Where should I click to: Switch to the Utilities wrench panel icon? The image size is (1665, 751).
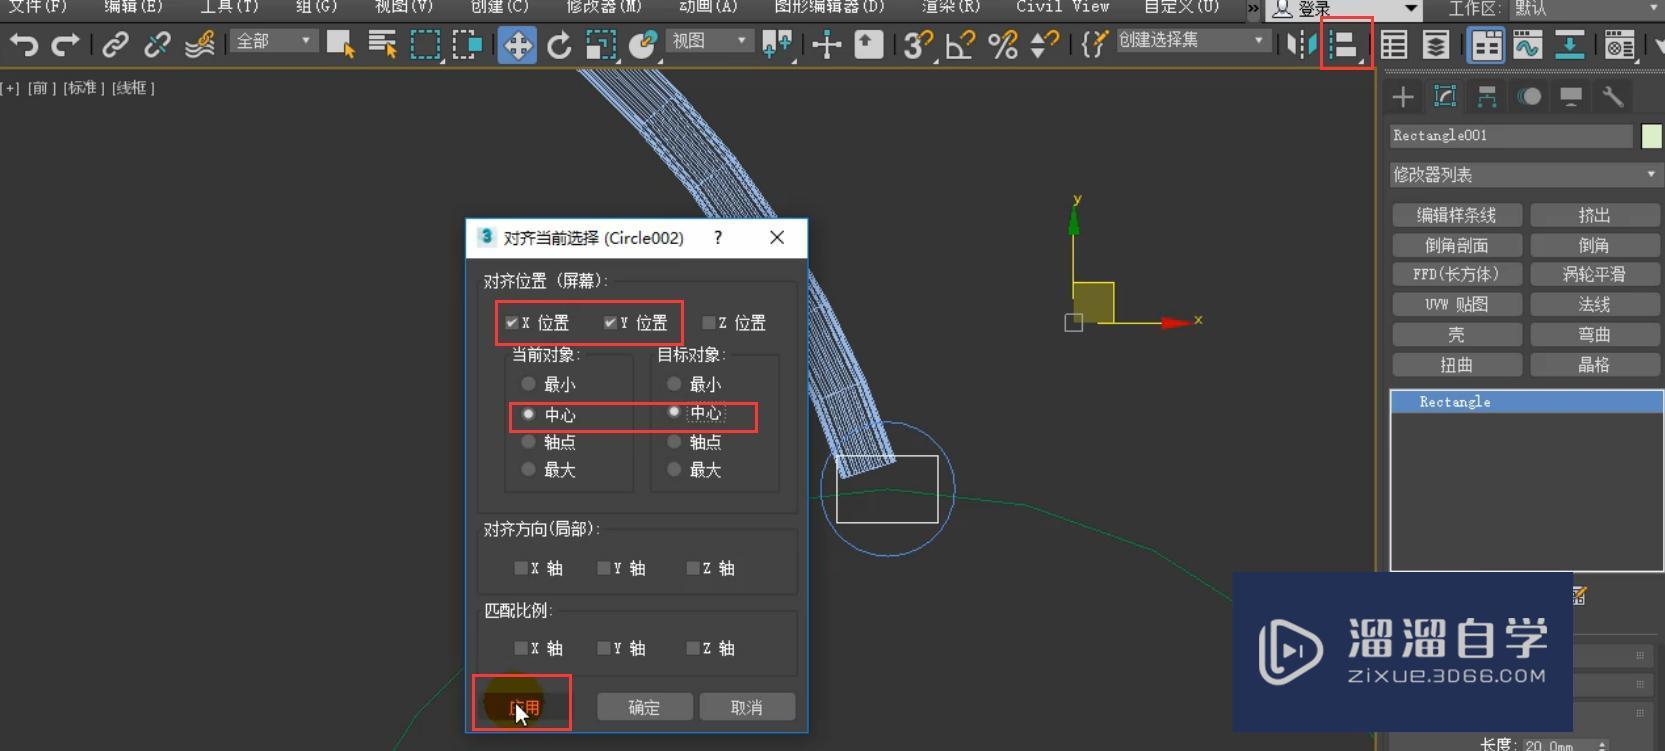[x=1612, y=97]
